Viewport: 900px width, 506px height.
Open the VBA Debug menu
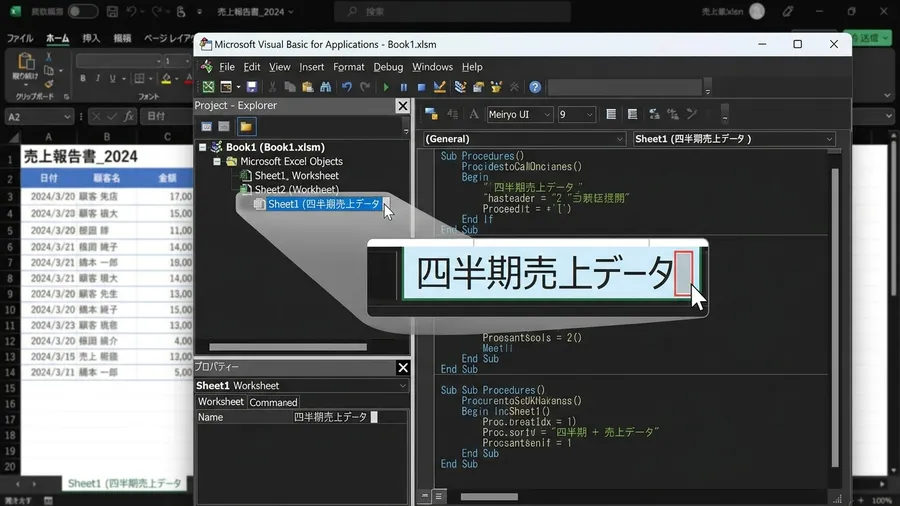388,67
